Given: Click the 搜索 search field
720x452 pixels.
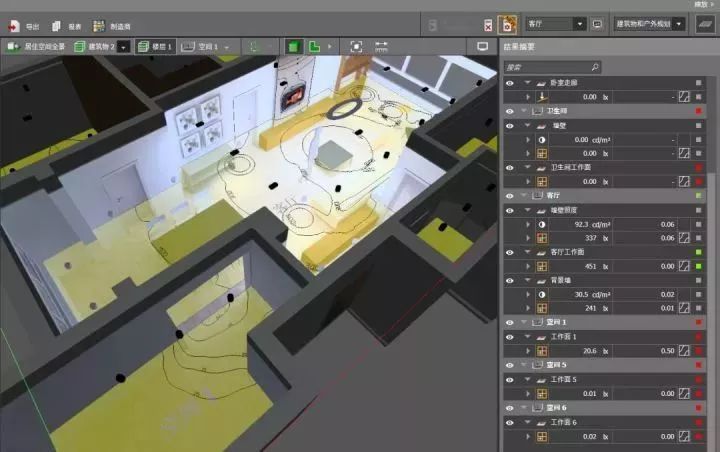Looking at the screenshot, I should tap(552, 67).
